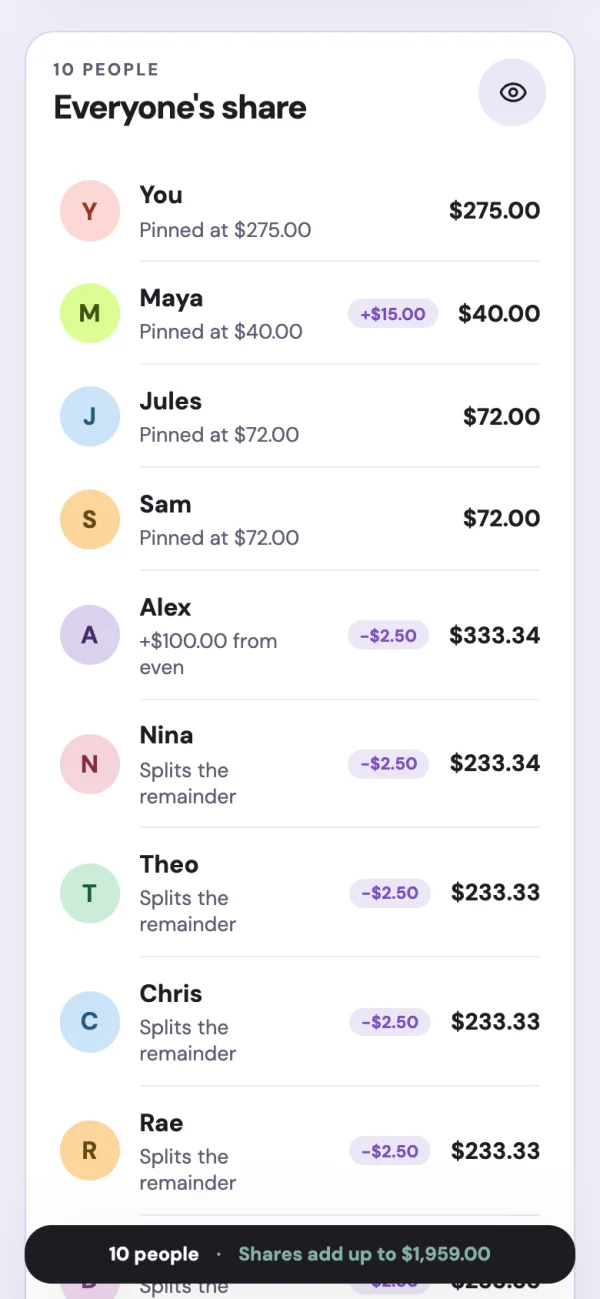Select Chris's Splits the remainder text

tap(188, 1040)
